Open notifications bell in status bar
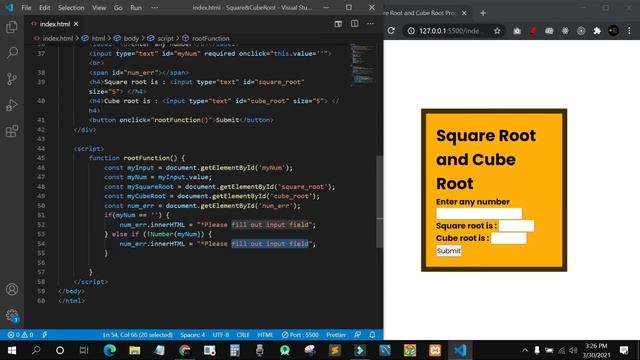This screenshot has width=640, height=360. [372, 335]
